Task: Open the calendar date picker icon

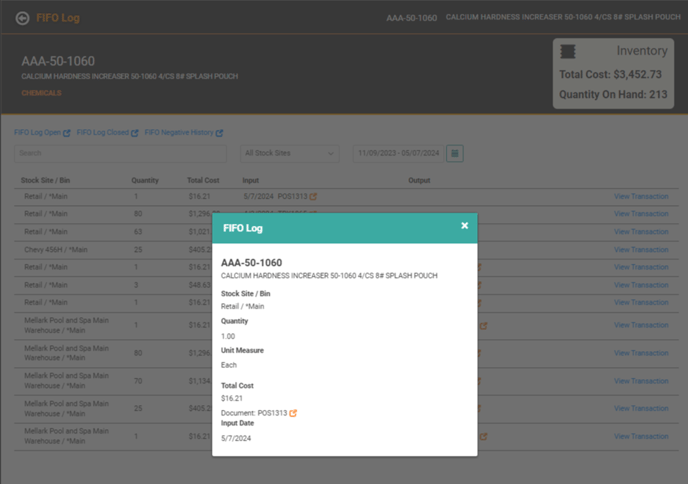Action: (455, 153)
